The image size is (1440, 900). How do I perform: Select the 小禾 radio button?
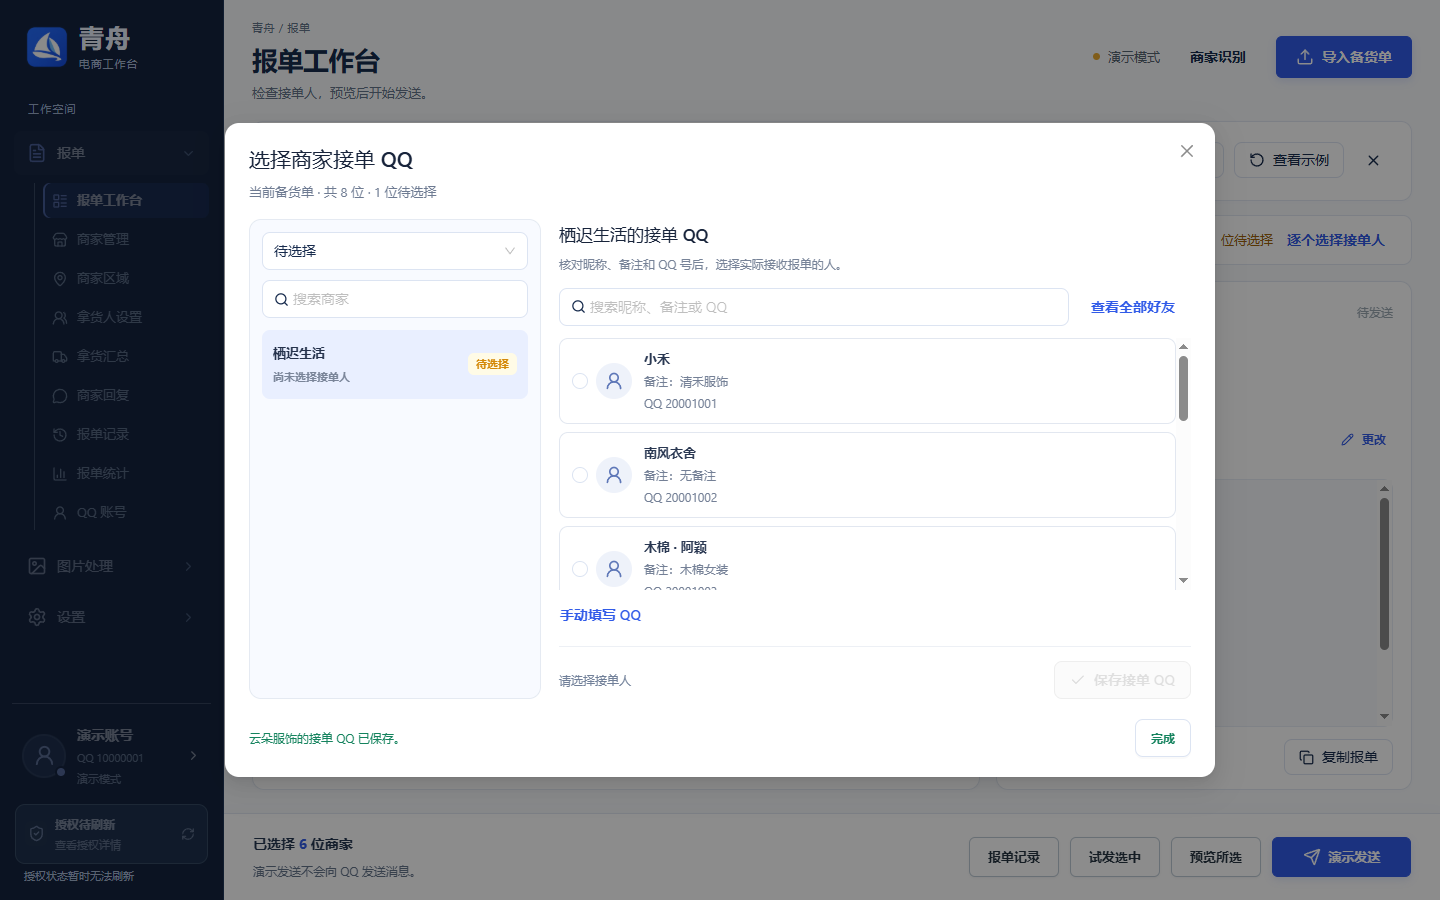[x=580, y=381]
